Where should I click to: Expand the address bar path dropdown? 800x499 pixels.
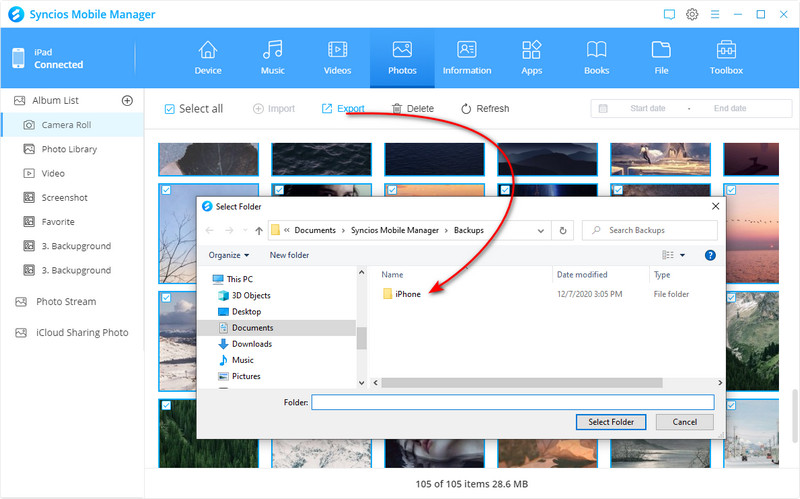541,231
